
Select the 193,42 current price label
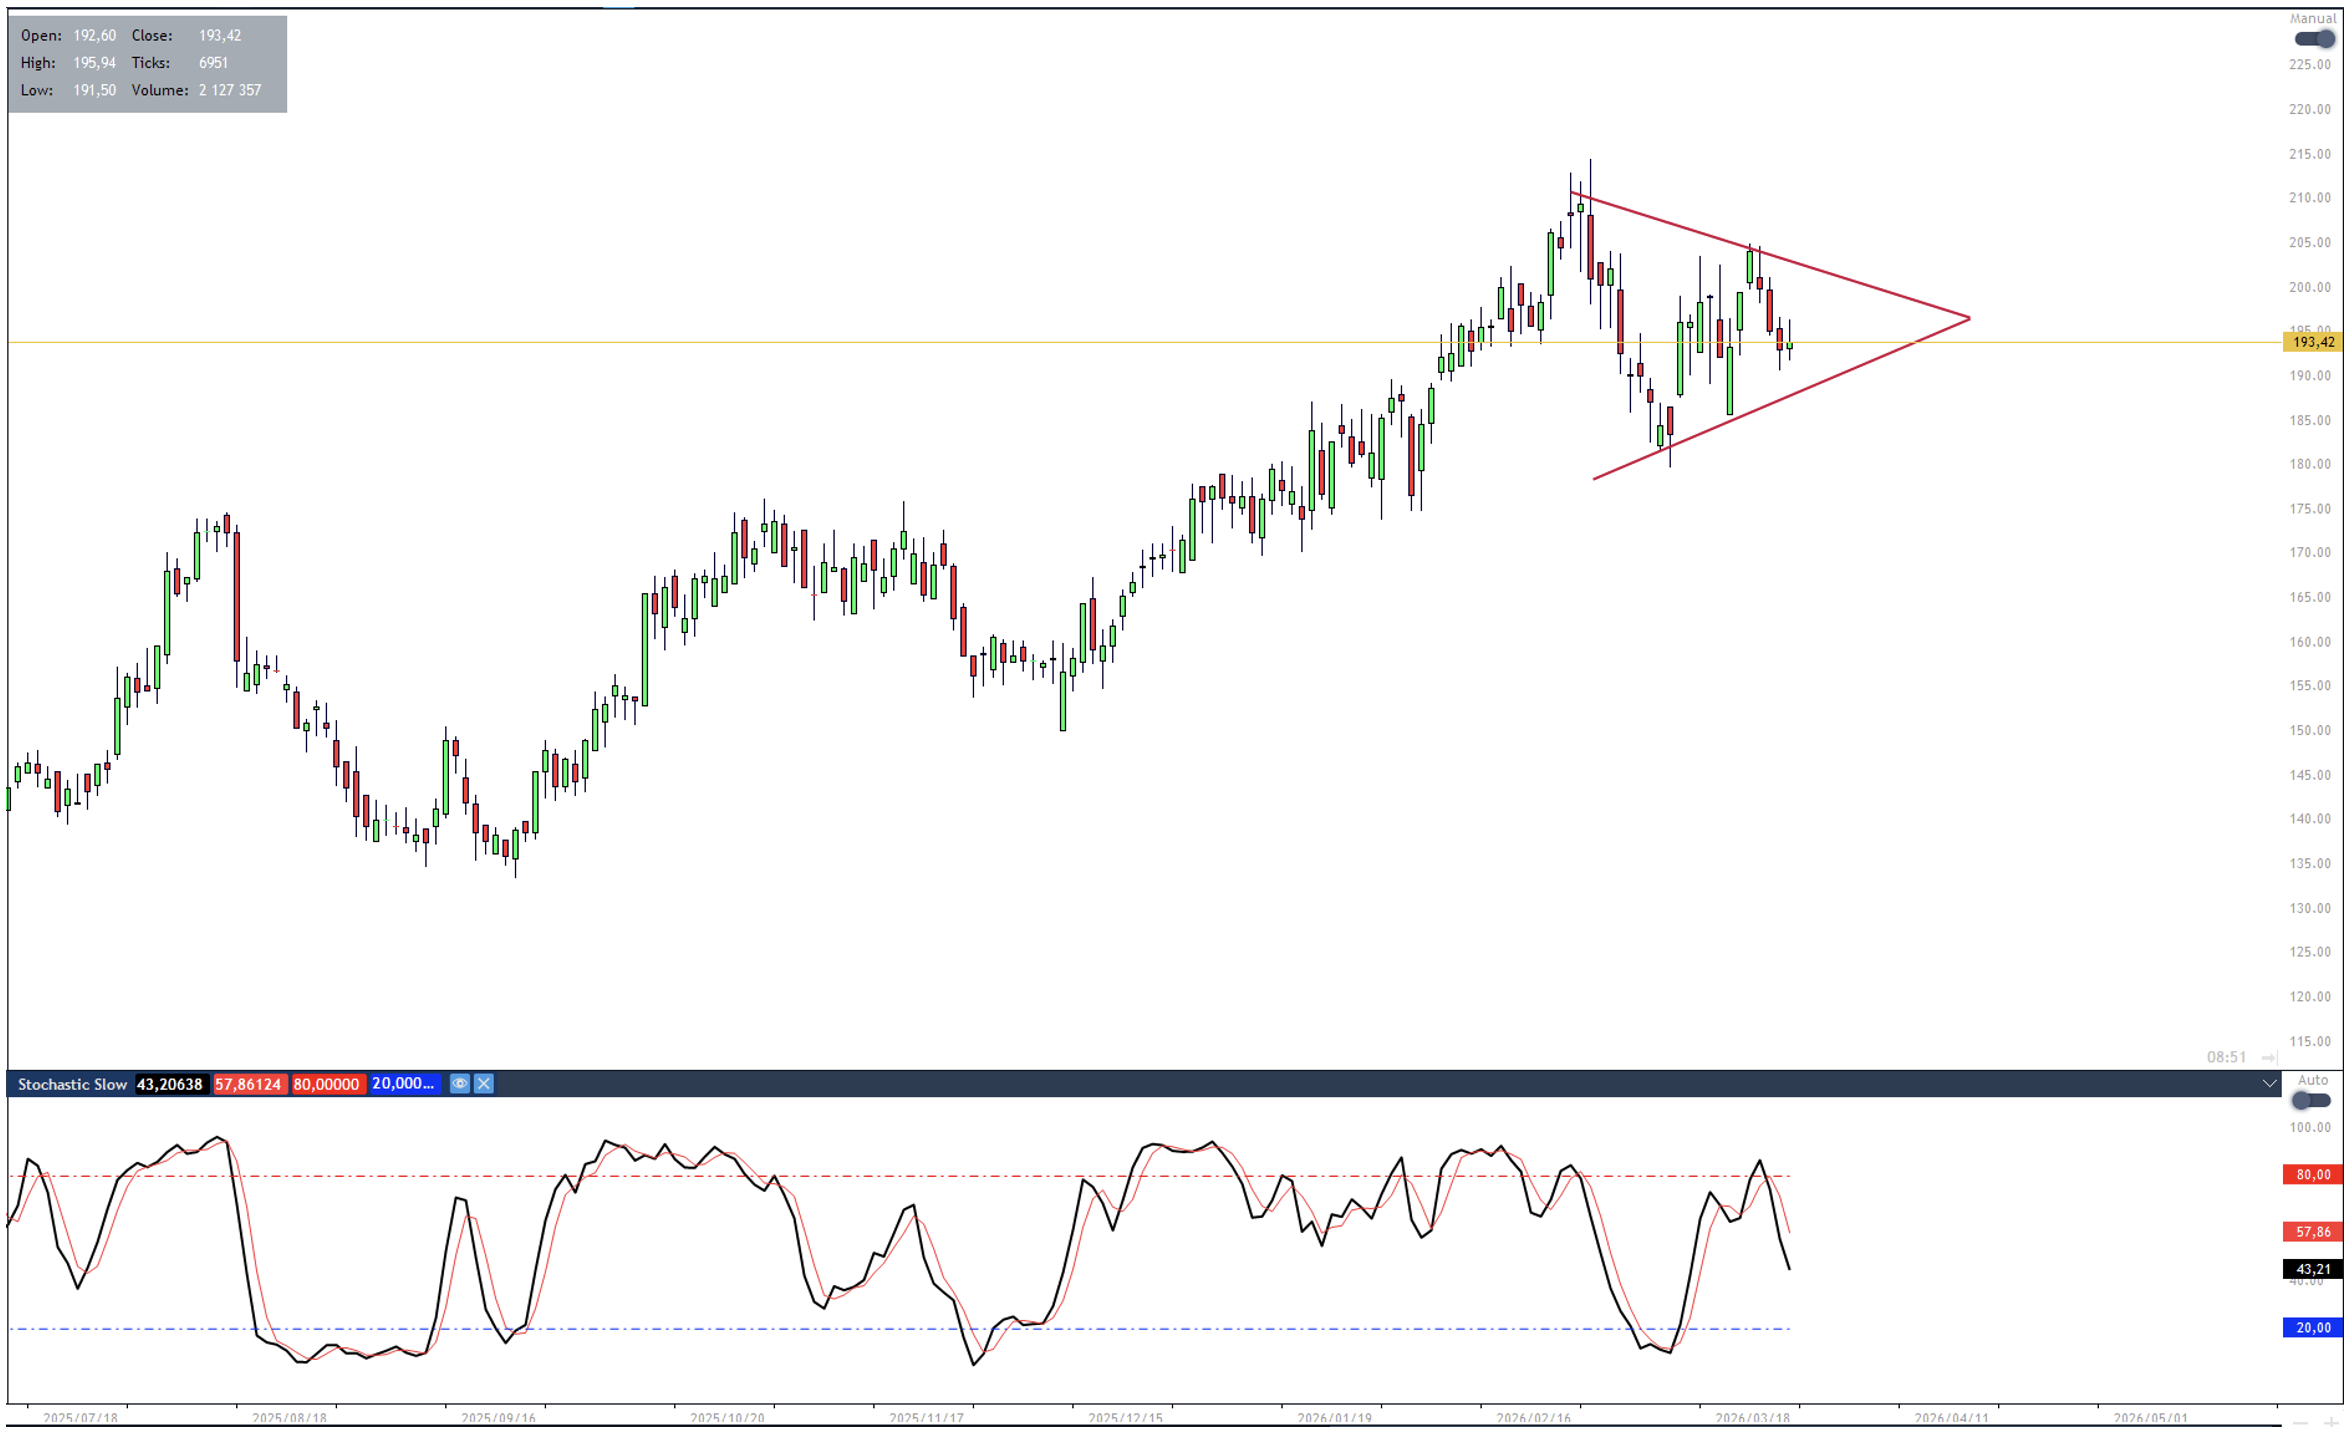(2312, 342)
